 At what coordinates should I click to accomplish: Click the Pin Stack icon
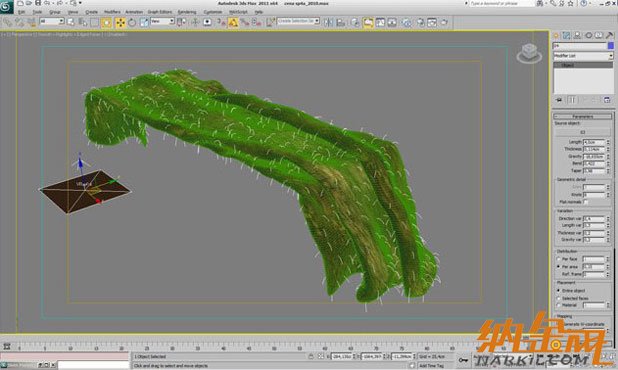tap(559, 100)
